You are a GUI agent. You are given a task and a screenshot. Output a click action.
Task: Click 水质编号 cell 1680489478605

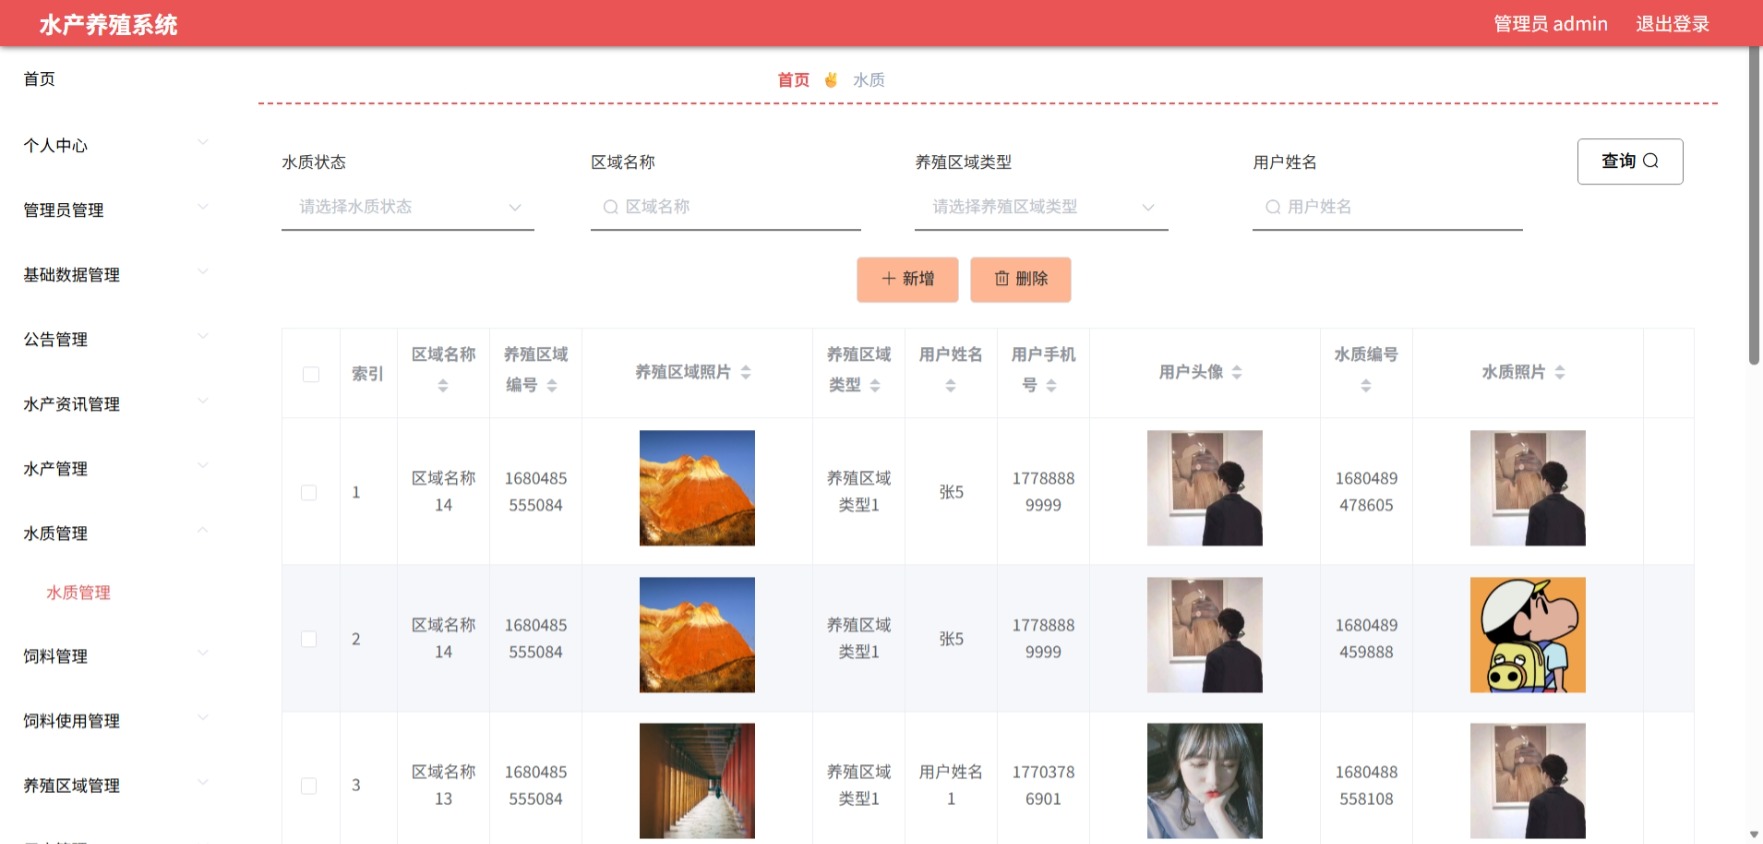point(1366,492)
